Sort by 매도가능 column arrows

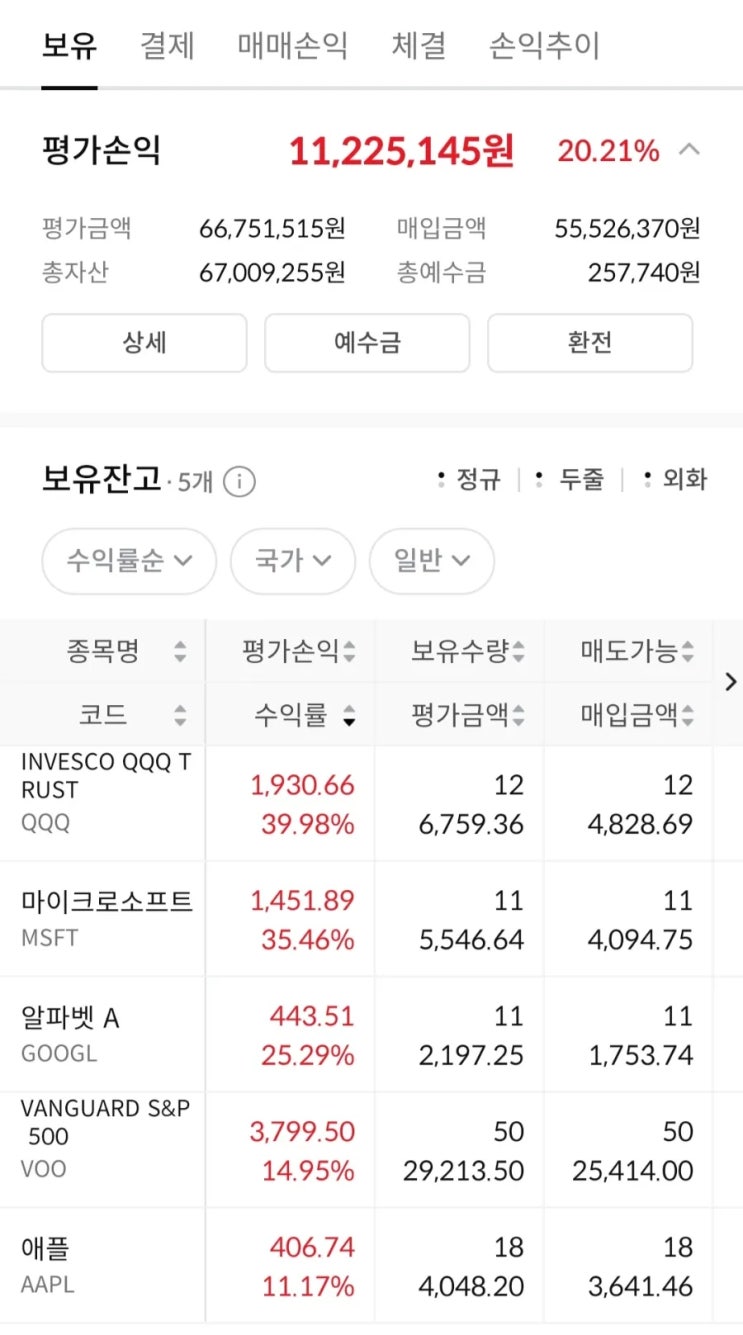tap(687, 653)
